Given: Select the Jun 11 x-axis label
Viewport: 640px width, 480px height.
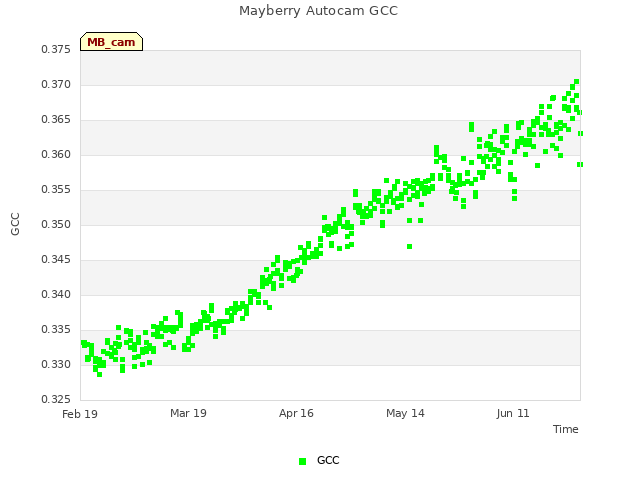Looking at the screenshot, I should [513, 413].
